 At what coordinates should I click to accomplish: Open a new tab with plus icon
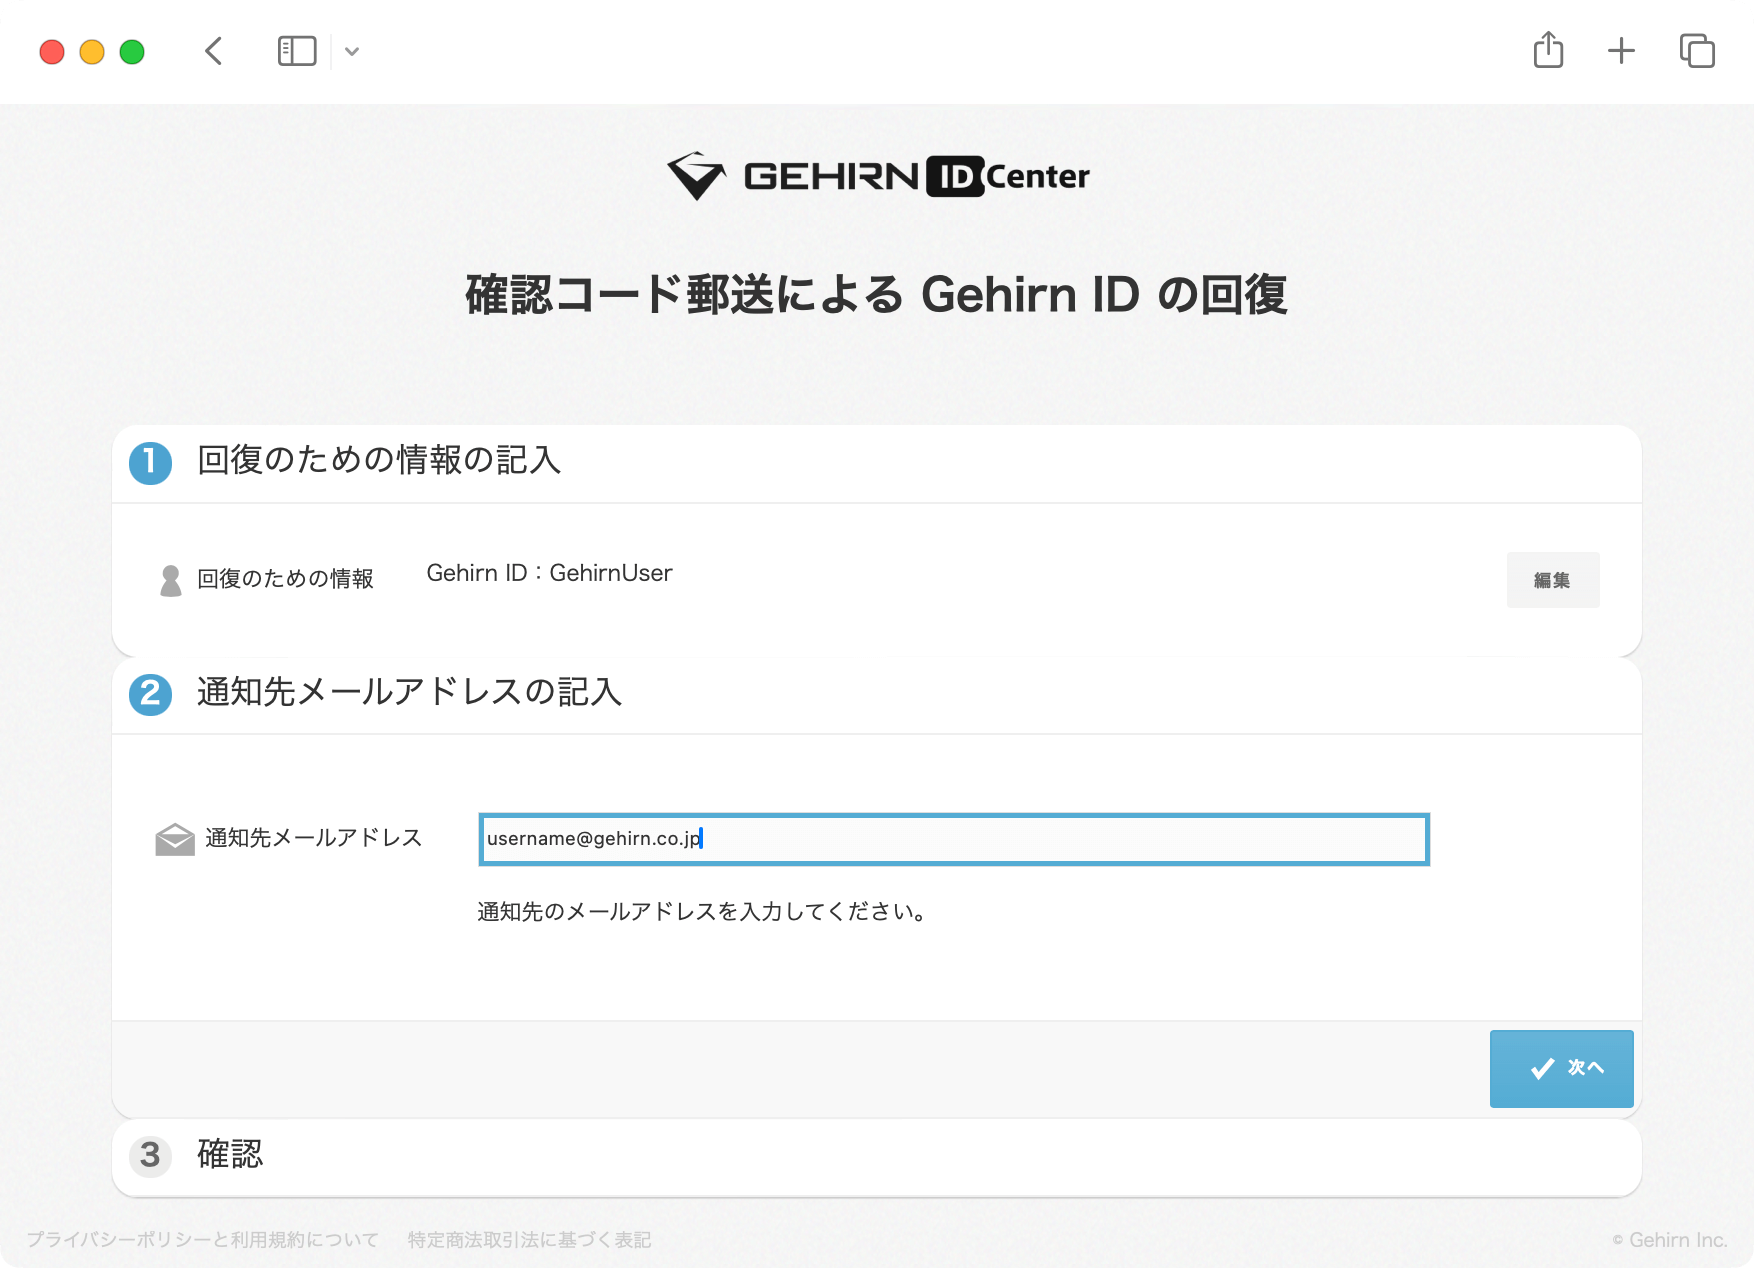pyautogui.click(x=1621, y=51)
